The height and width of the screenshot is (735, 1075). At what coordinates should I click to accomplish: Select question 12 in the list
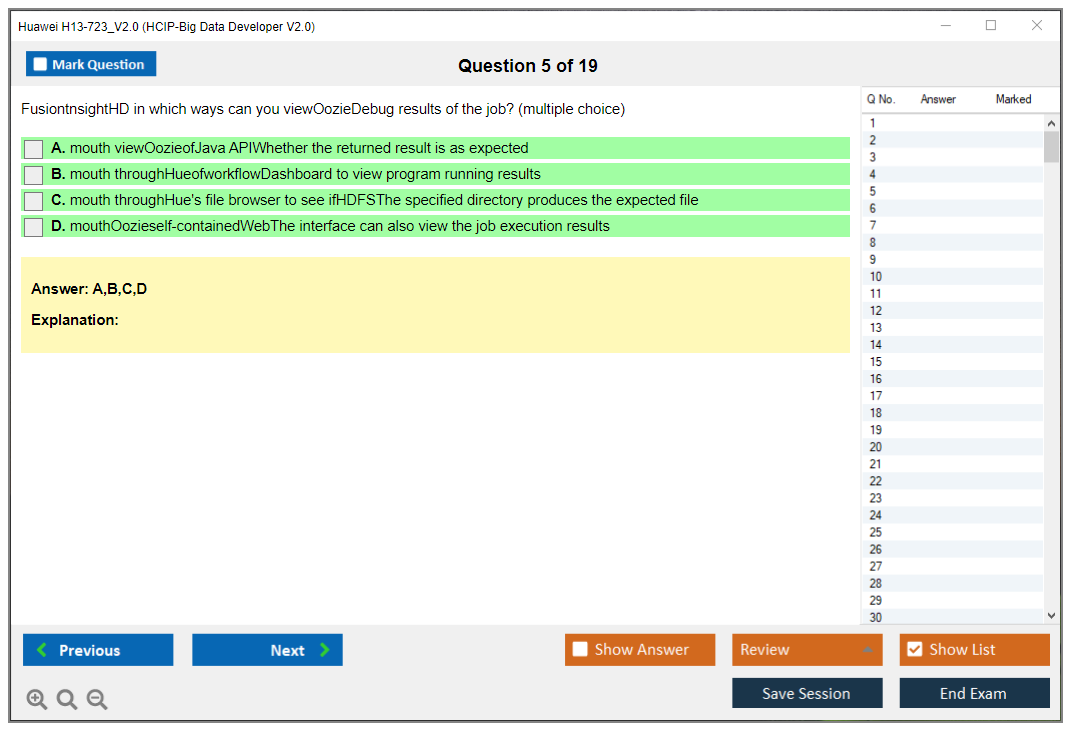point(876,311)
